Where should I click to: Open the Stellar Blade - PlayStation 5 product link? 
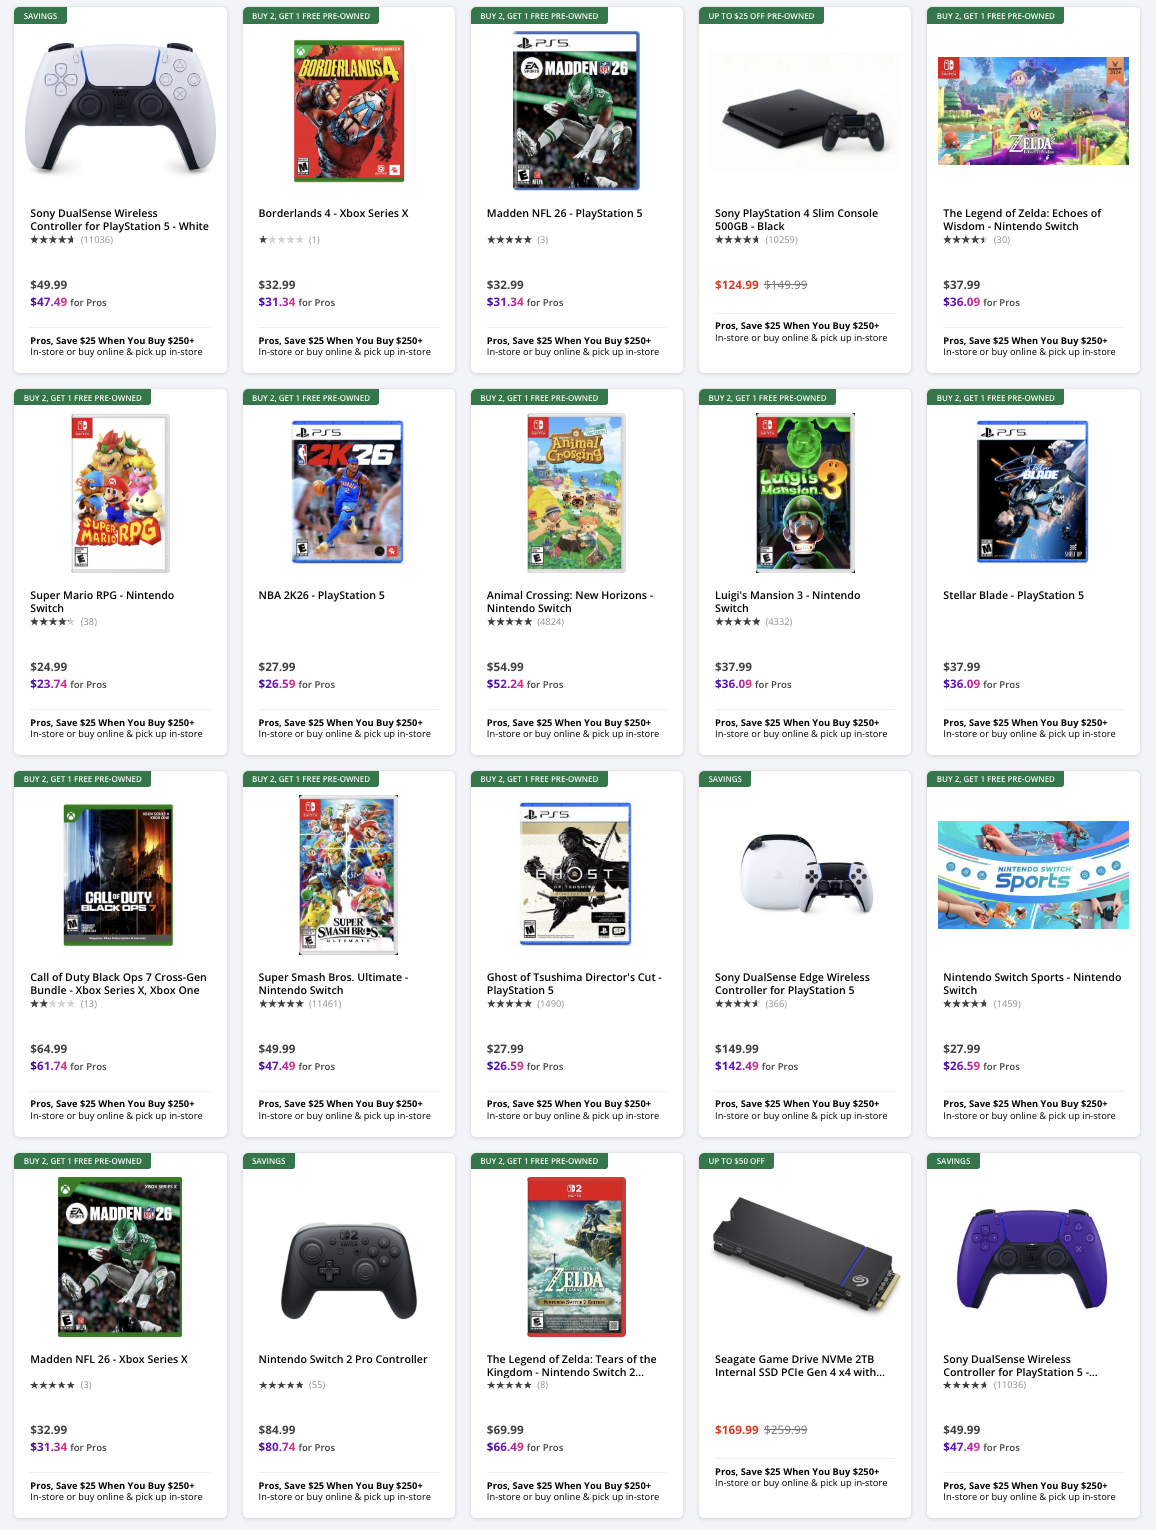[x=1011, y=595]
